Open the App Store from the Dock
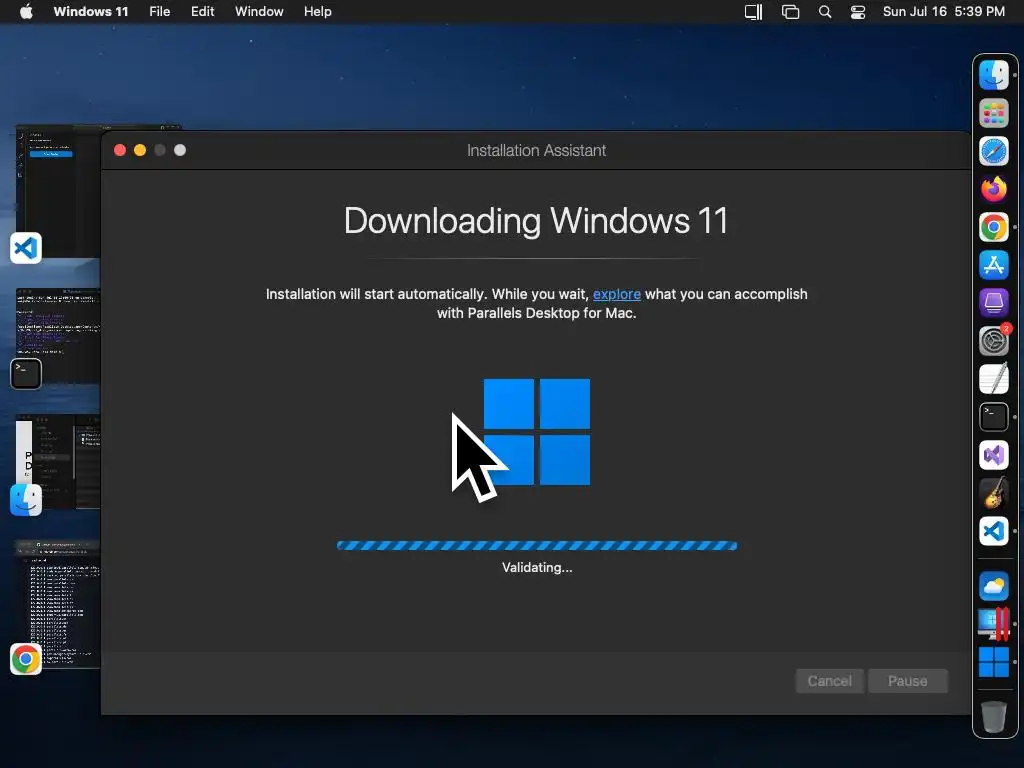This screenshot has width=1024, height=768. click(x=993, y=265)
